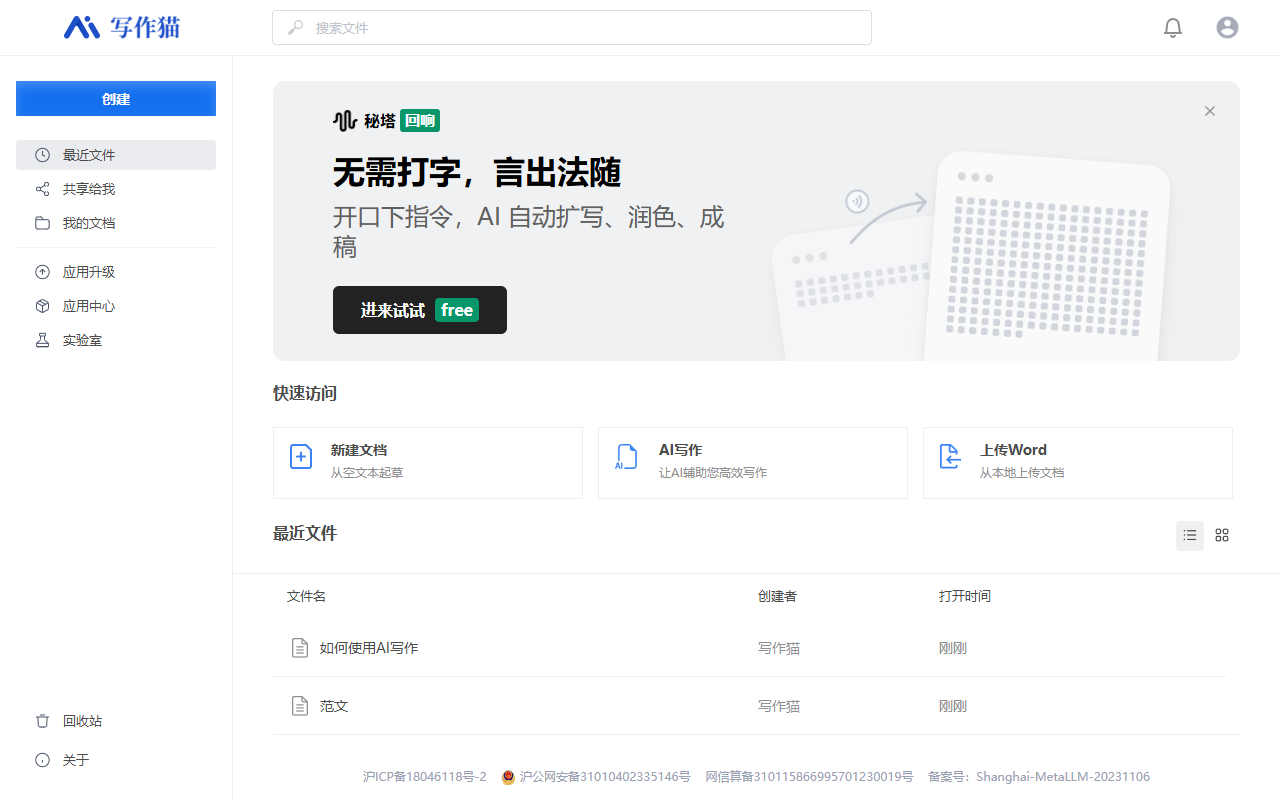Dismiss the 秘塔回响 promo banner
This screenshot has height=800, width=1280.
(1209, 111)
